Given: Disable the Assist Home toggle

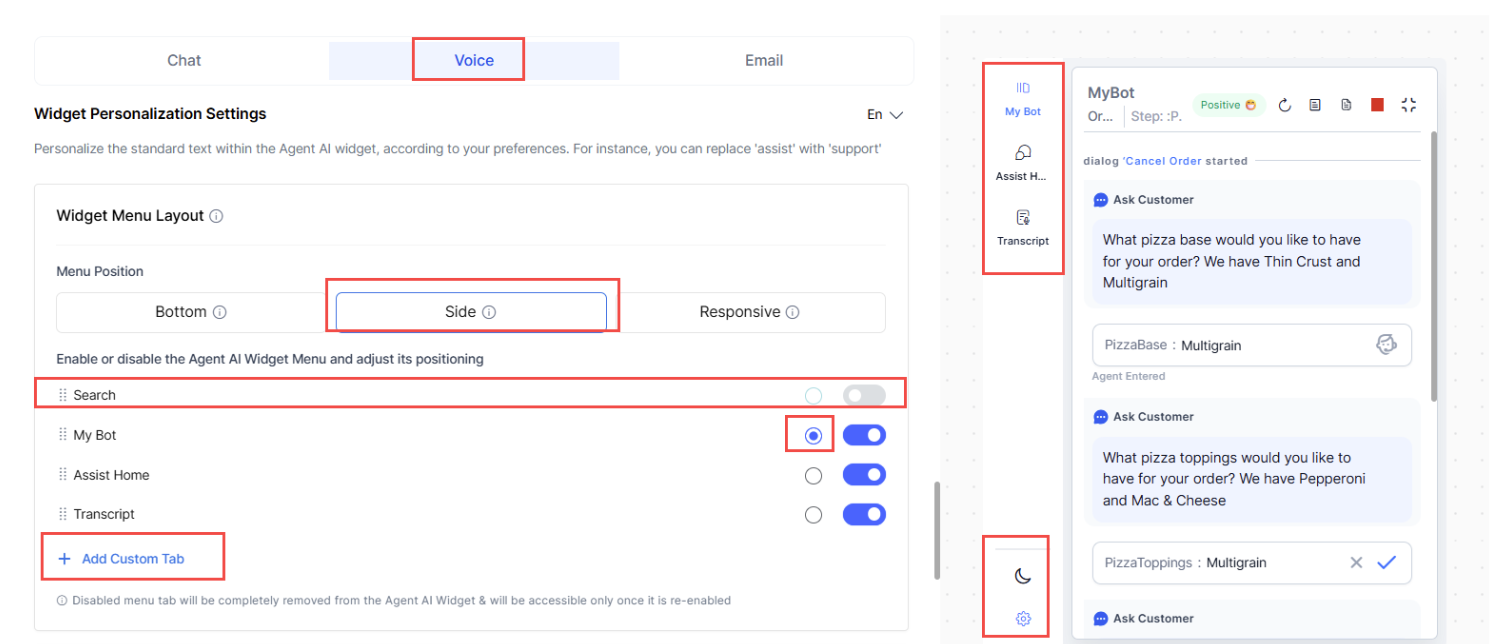Looking at the screenshot, I should [864, 475].
